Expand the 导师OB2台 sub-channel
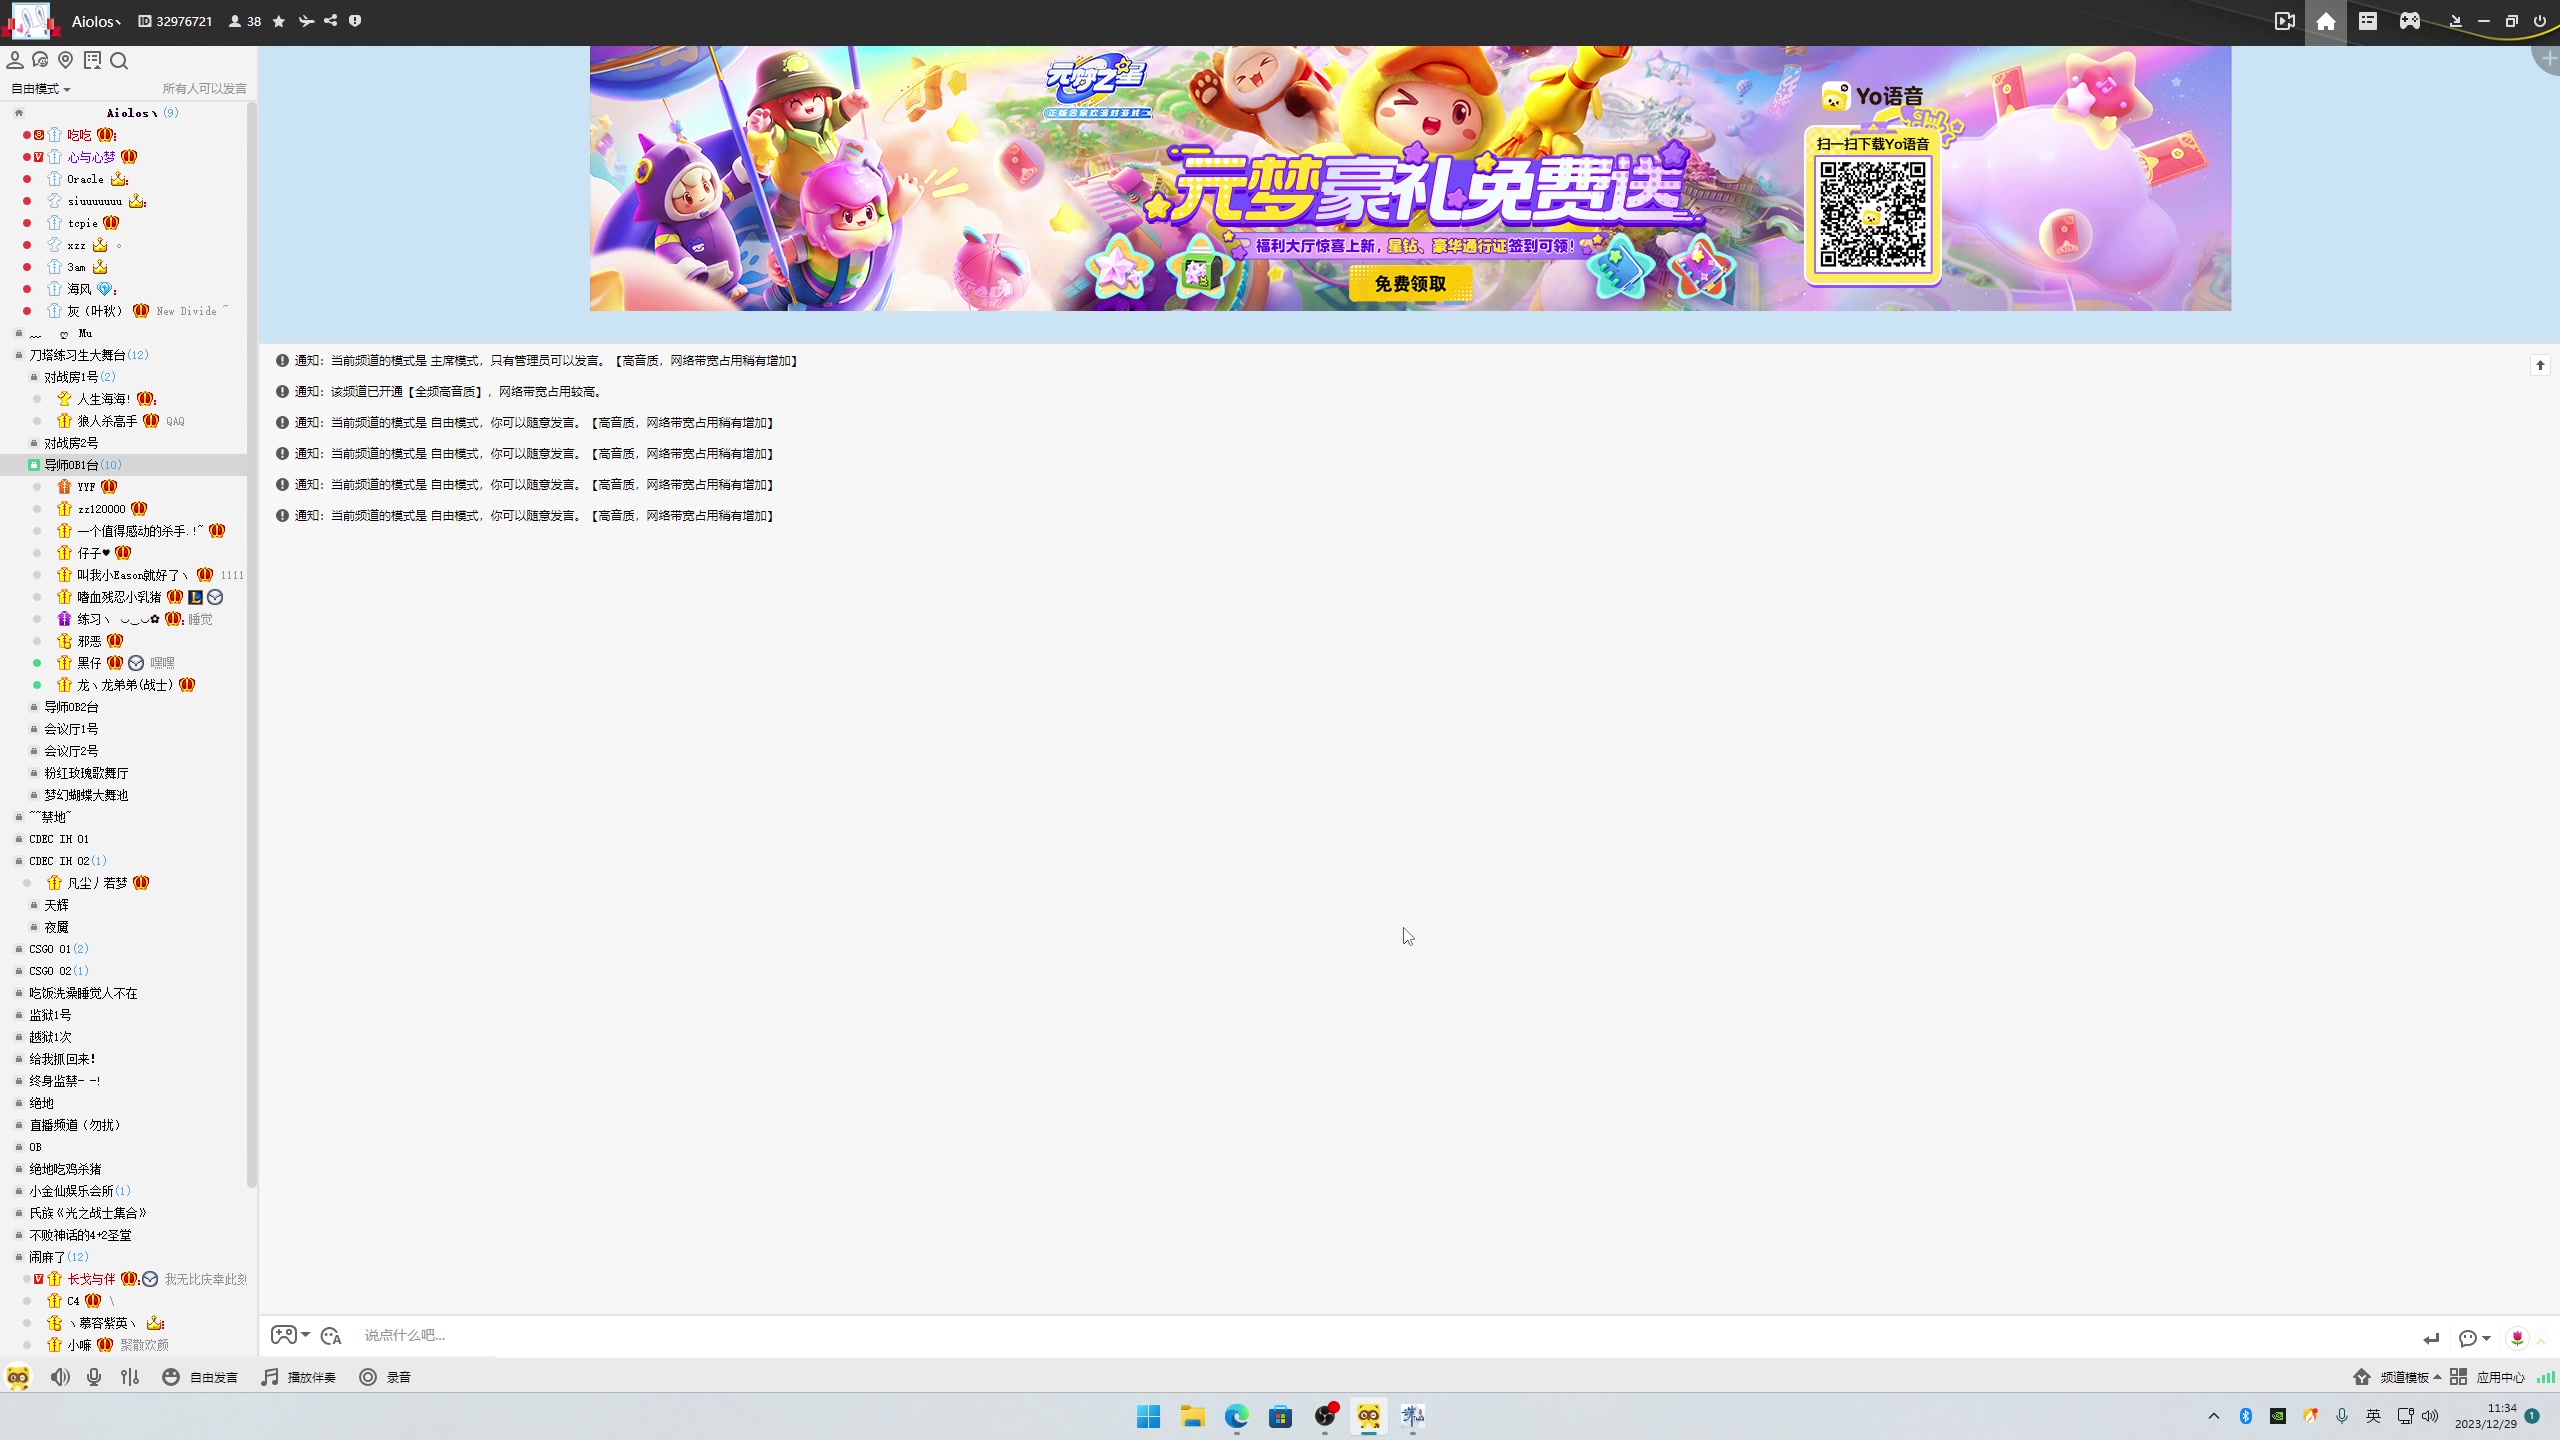 (34, 707)
